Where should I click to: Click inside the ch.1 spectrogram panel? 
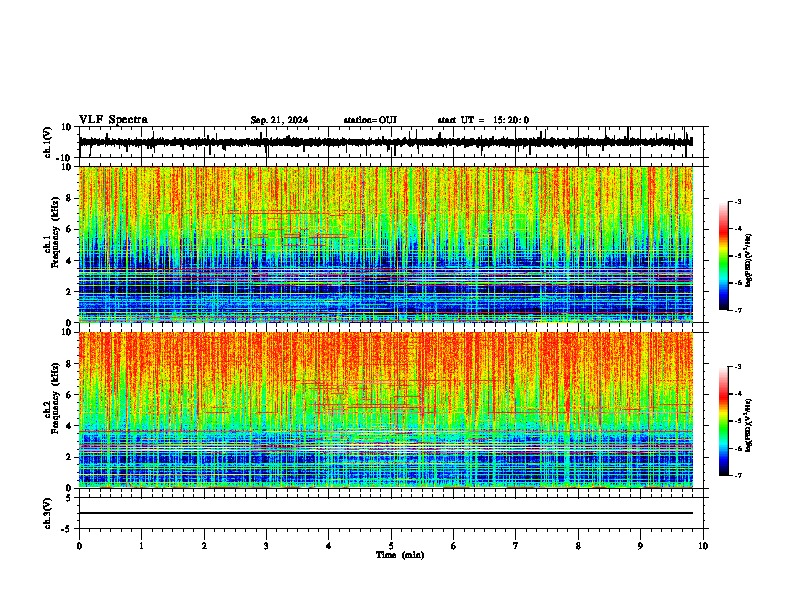tap(386, 244)
